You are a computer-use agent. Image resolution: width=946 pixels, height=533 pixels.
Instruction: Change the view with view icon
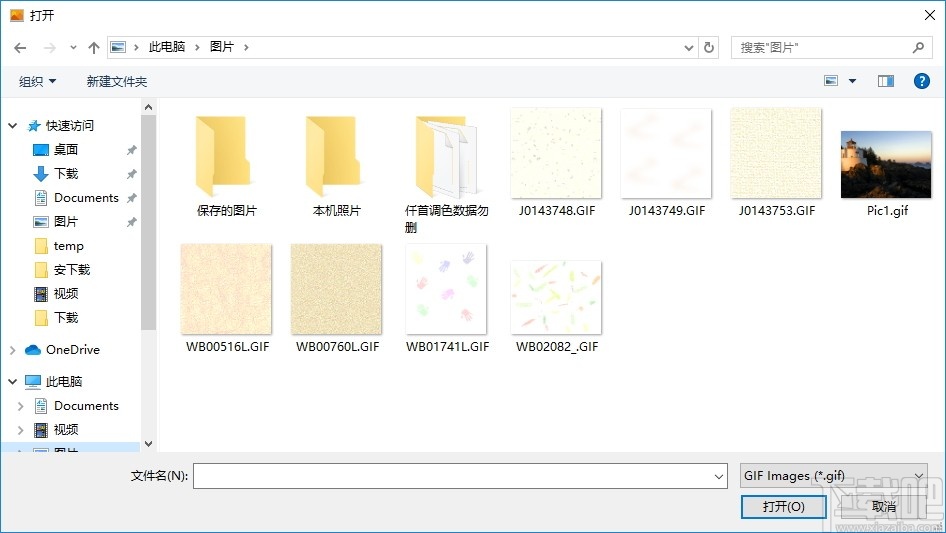pyautogui.click(x=831, y=81)
